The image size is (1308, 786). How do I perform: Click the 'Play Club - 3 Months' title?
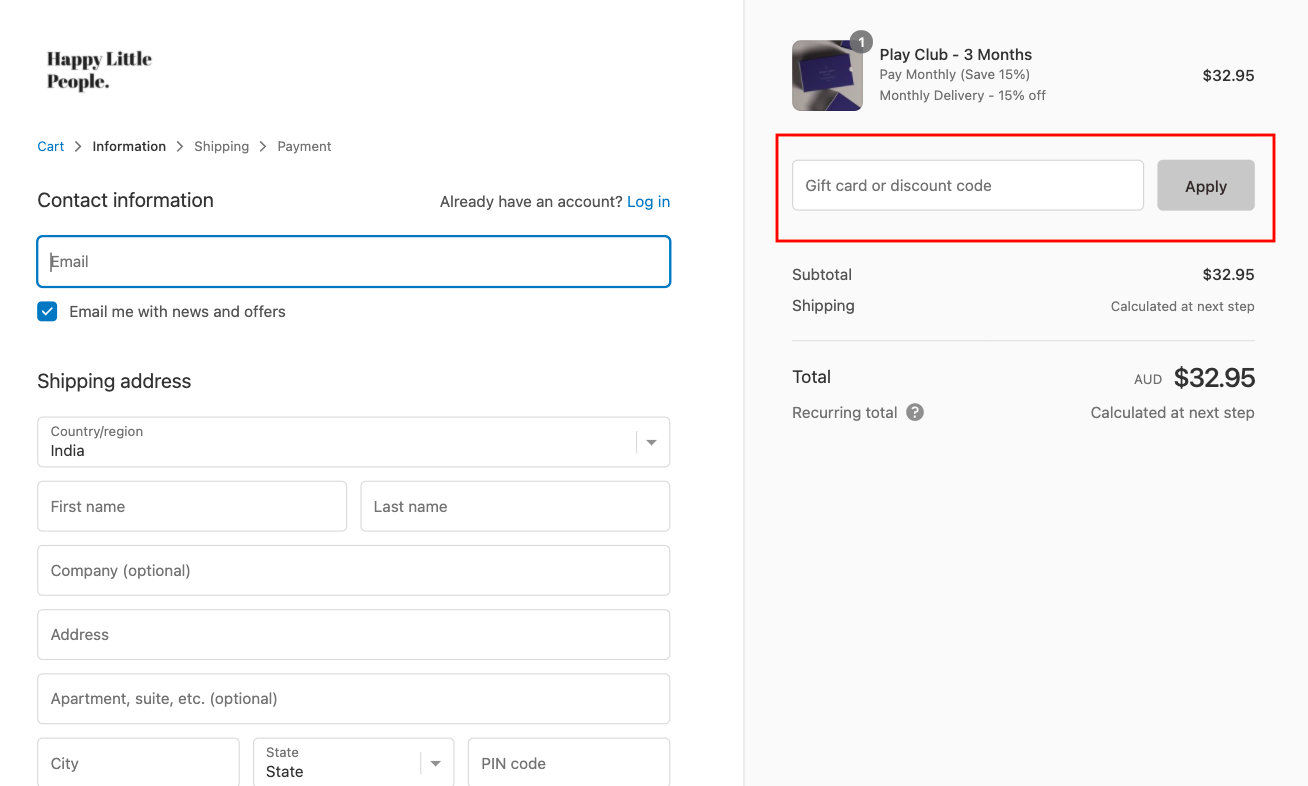tap(955, 54)
